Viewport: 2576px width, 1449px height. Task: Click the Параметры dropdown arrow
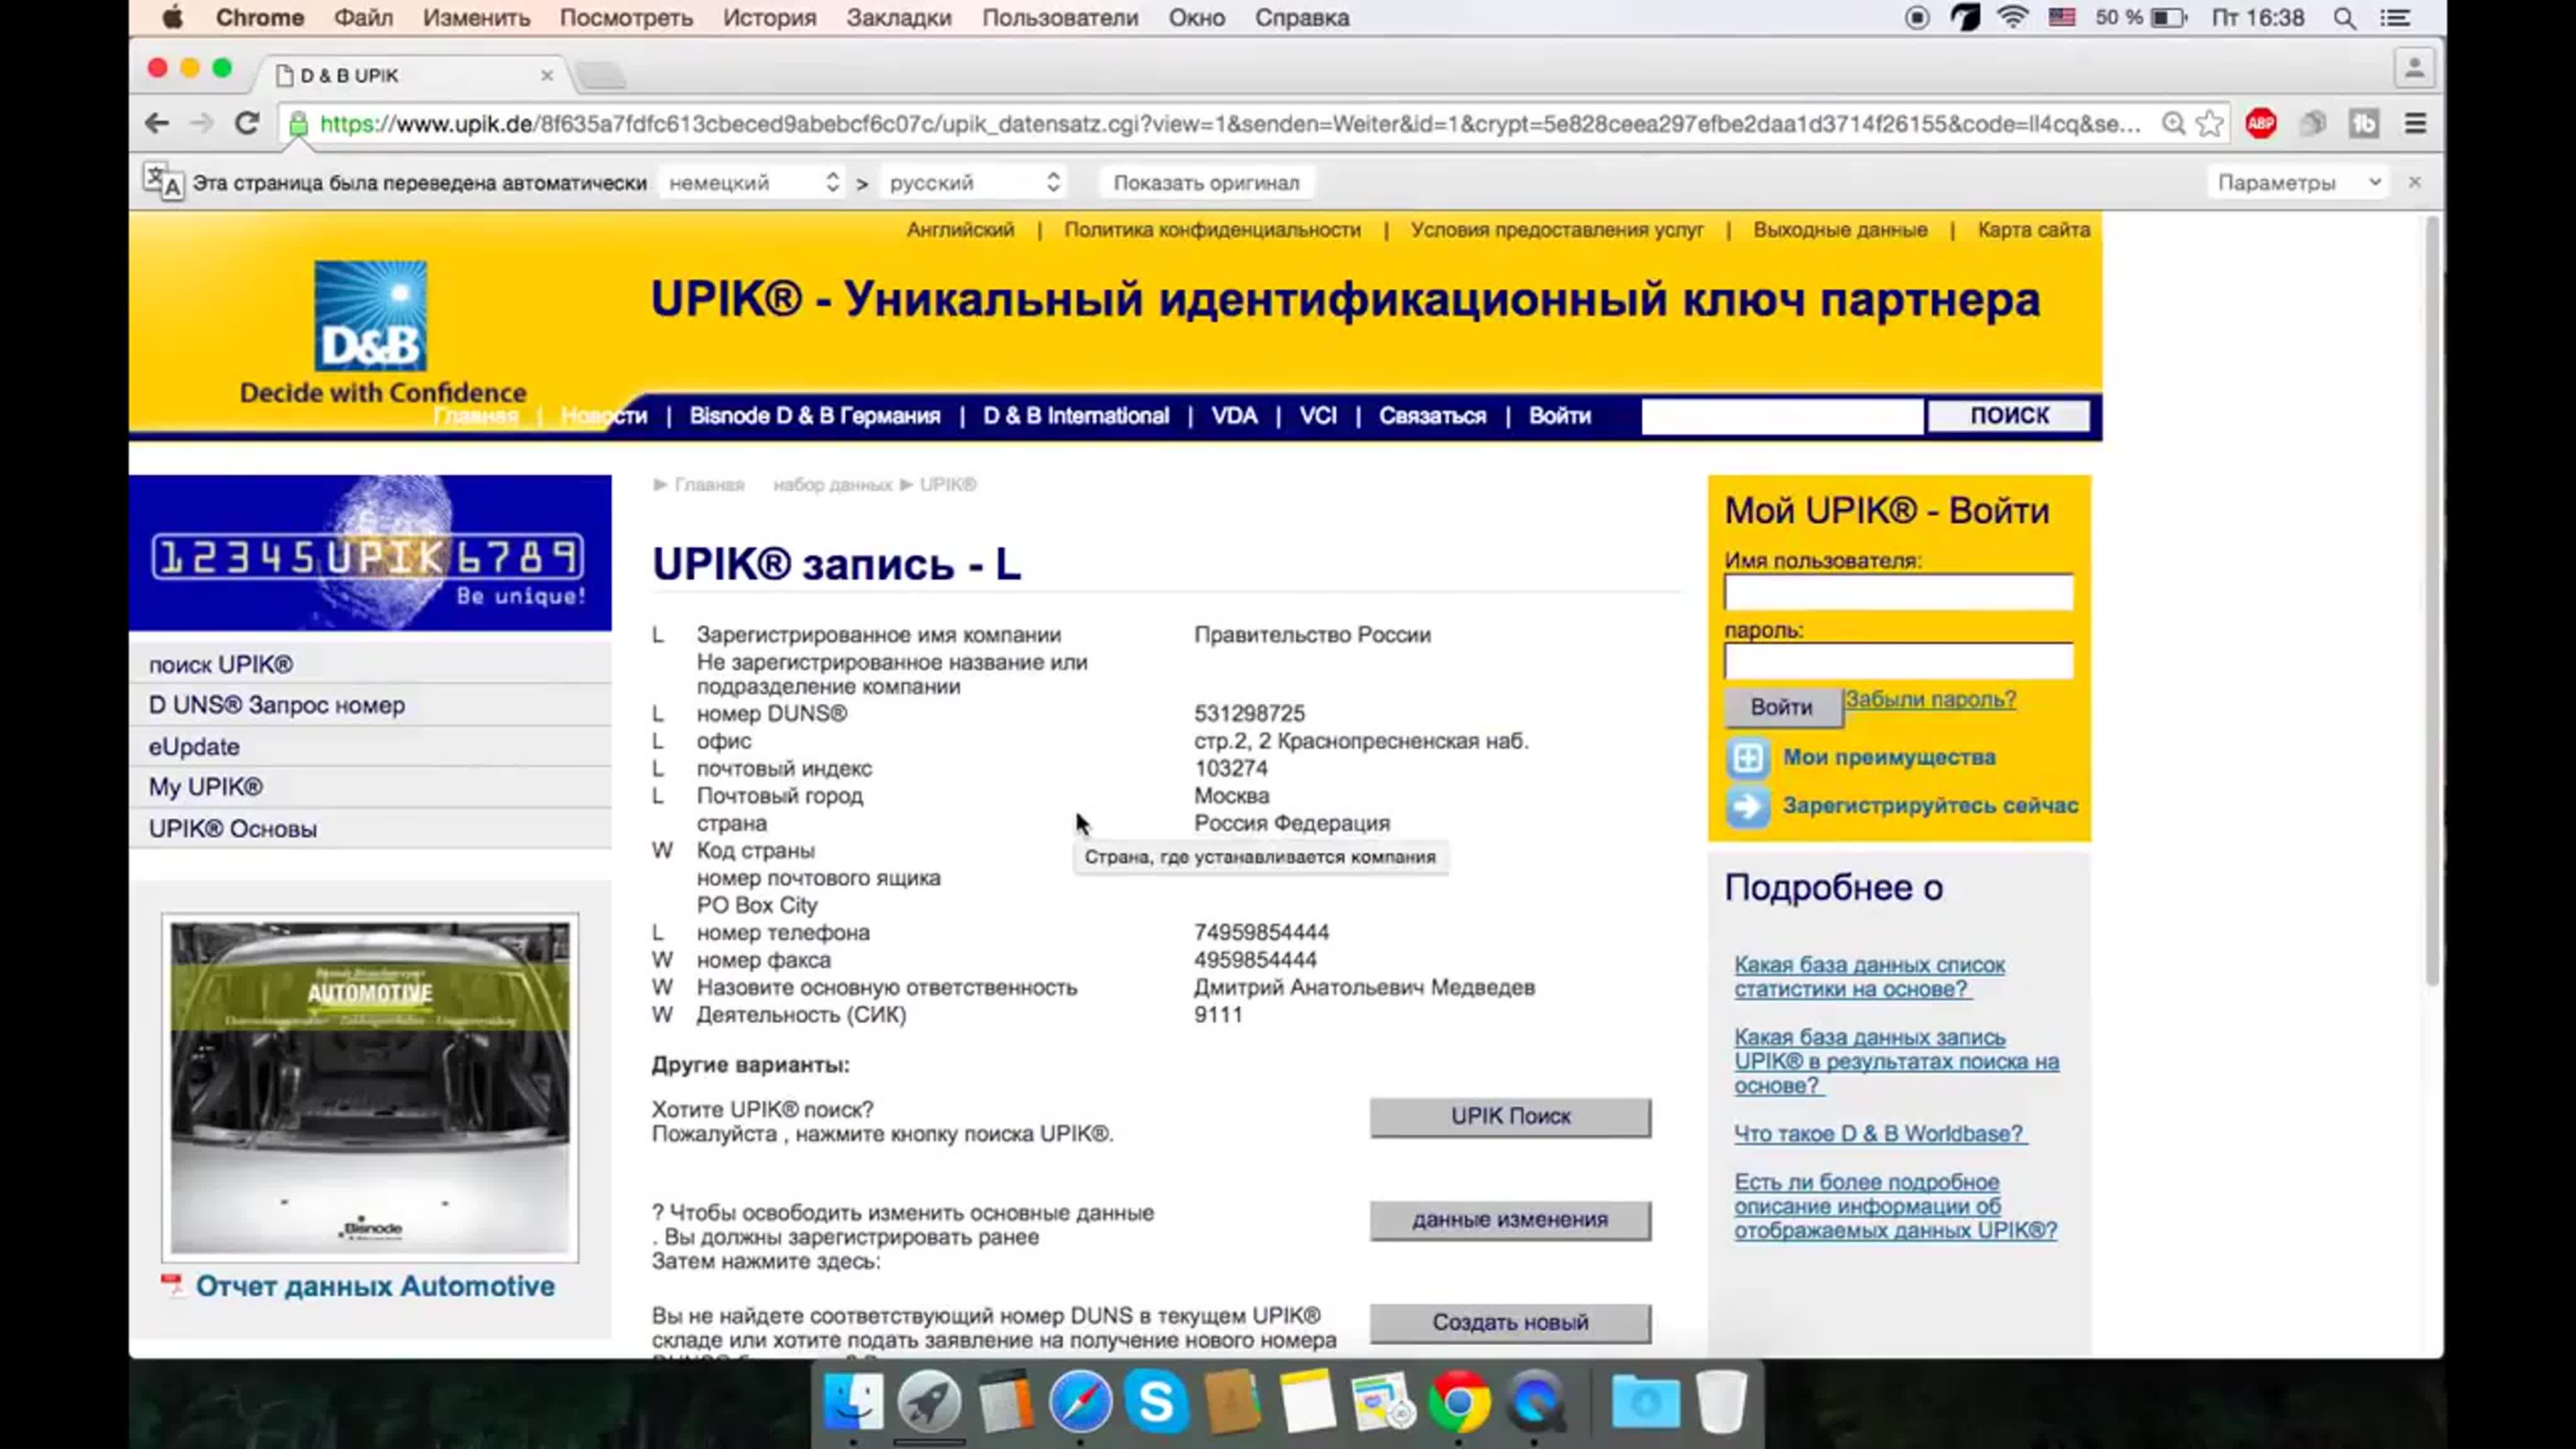[x=2371, y=182]
